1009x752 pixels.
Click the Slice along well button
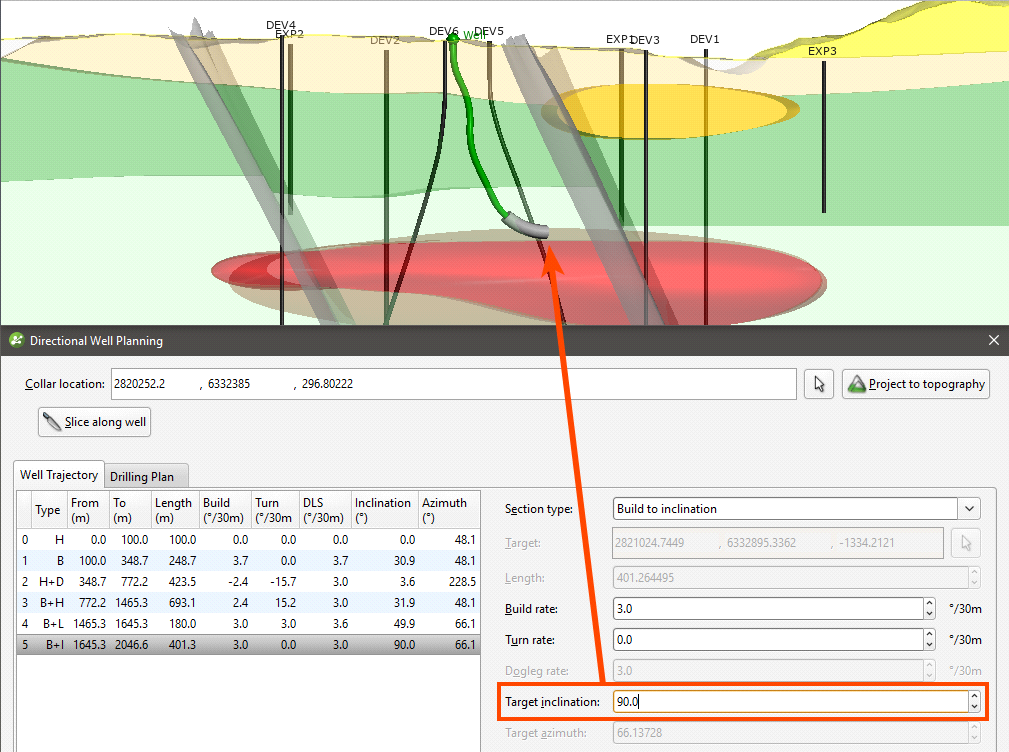pos(94,422)
